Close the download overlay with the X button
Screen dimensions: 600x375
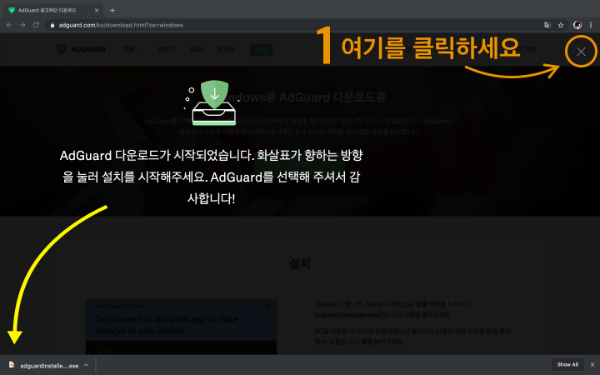tap(581, 52)
